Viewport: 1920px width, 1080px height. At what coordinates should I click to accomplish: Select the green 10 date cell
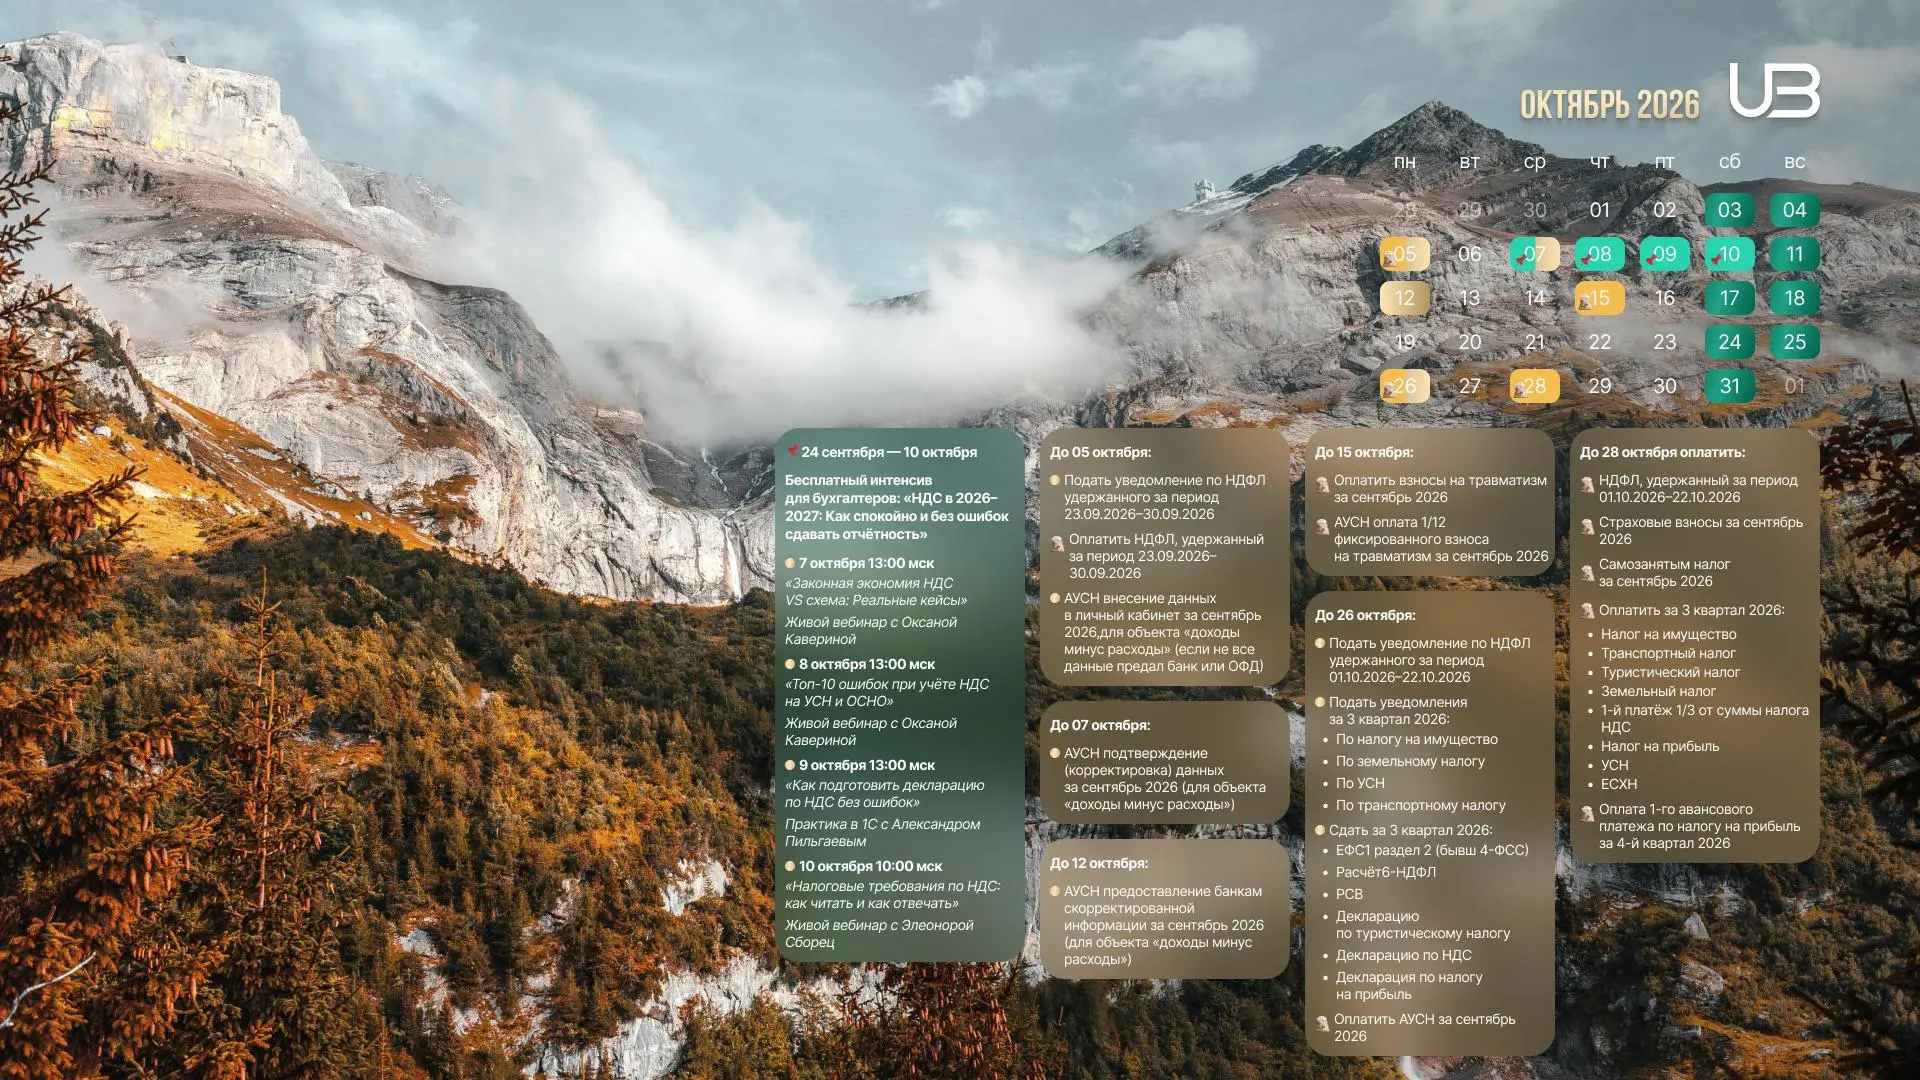(1729, 254)
